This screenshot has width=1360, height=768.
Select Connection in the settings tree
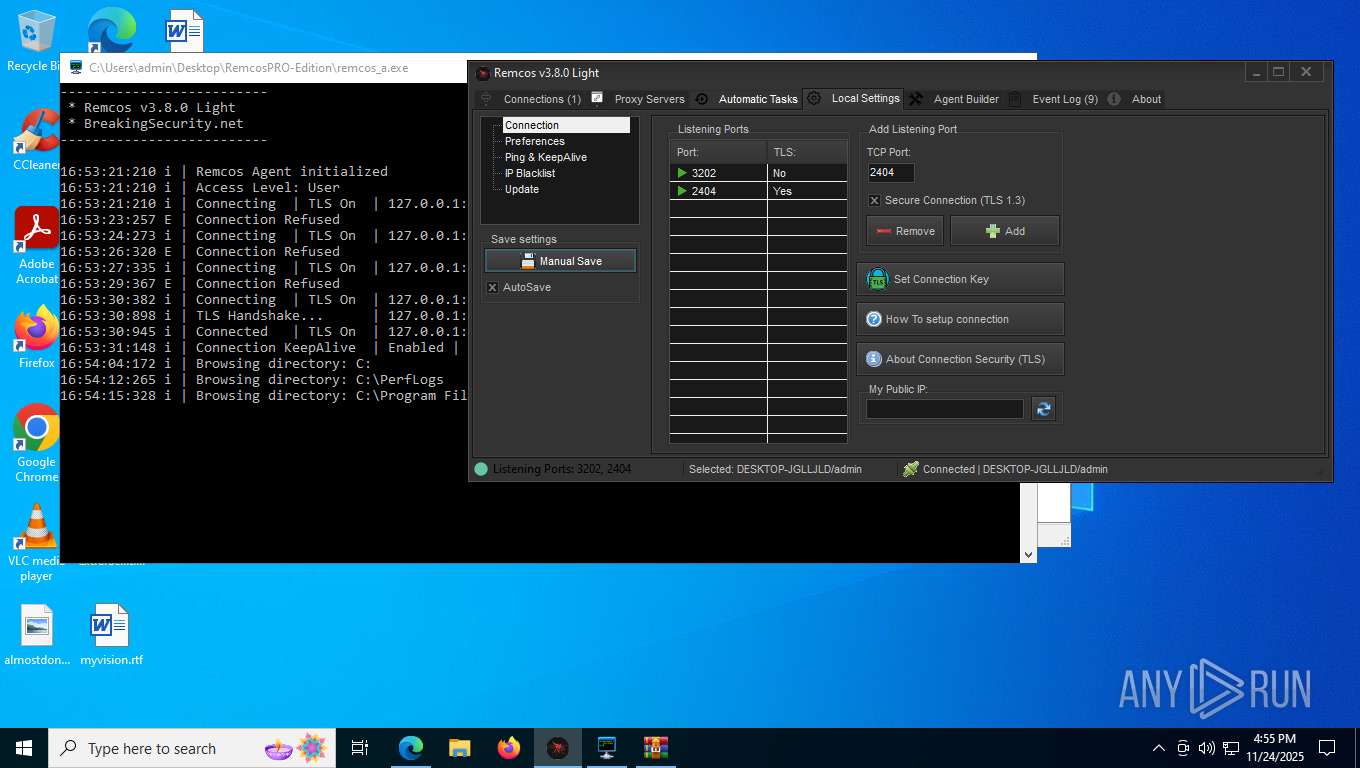(x=532, y=125)
